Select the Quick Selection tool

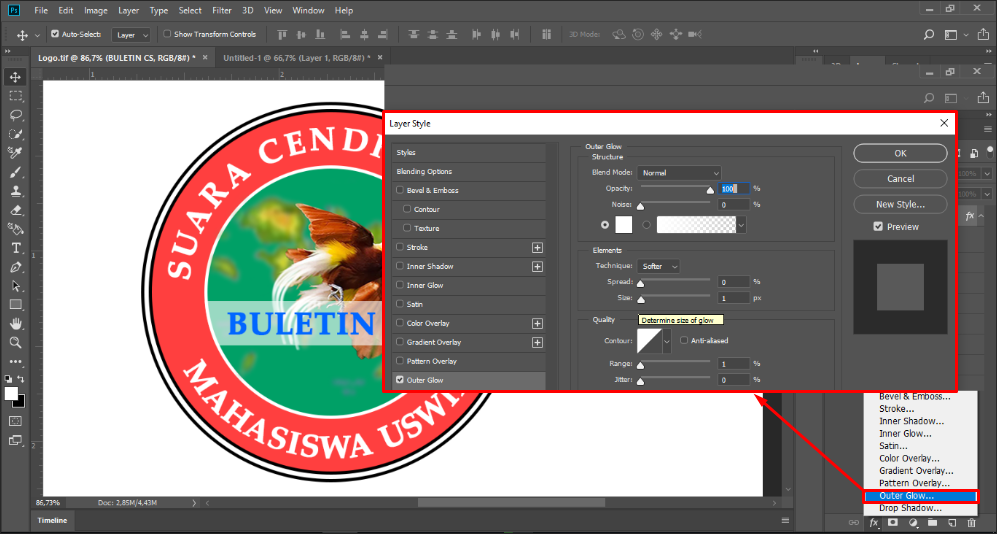click(15, 134)
